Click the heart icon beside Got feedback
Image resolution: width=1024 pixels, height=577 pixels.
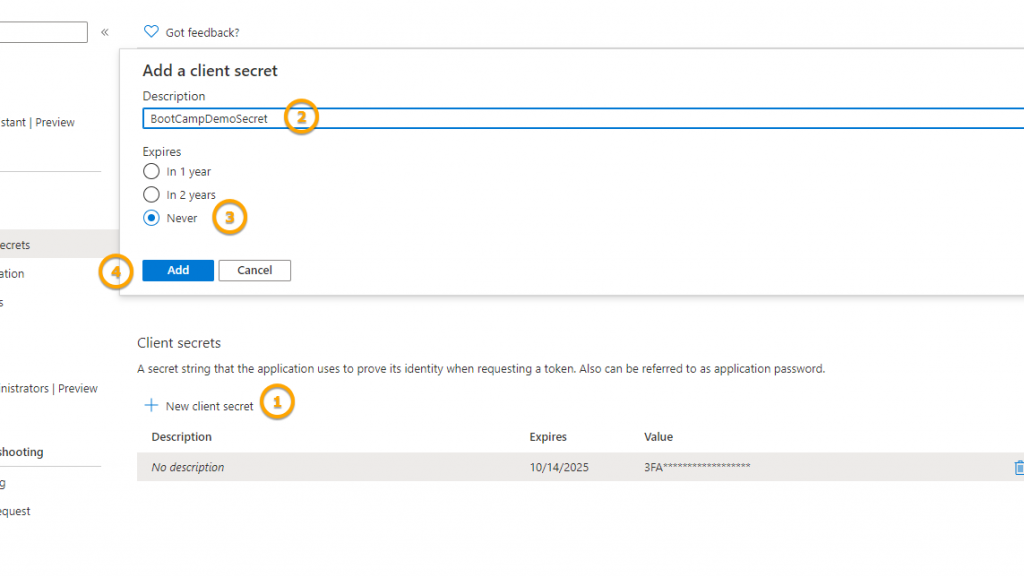click(150, 31)
